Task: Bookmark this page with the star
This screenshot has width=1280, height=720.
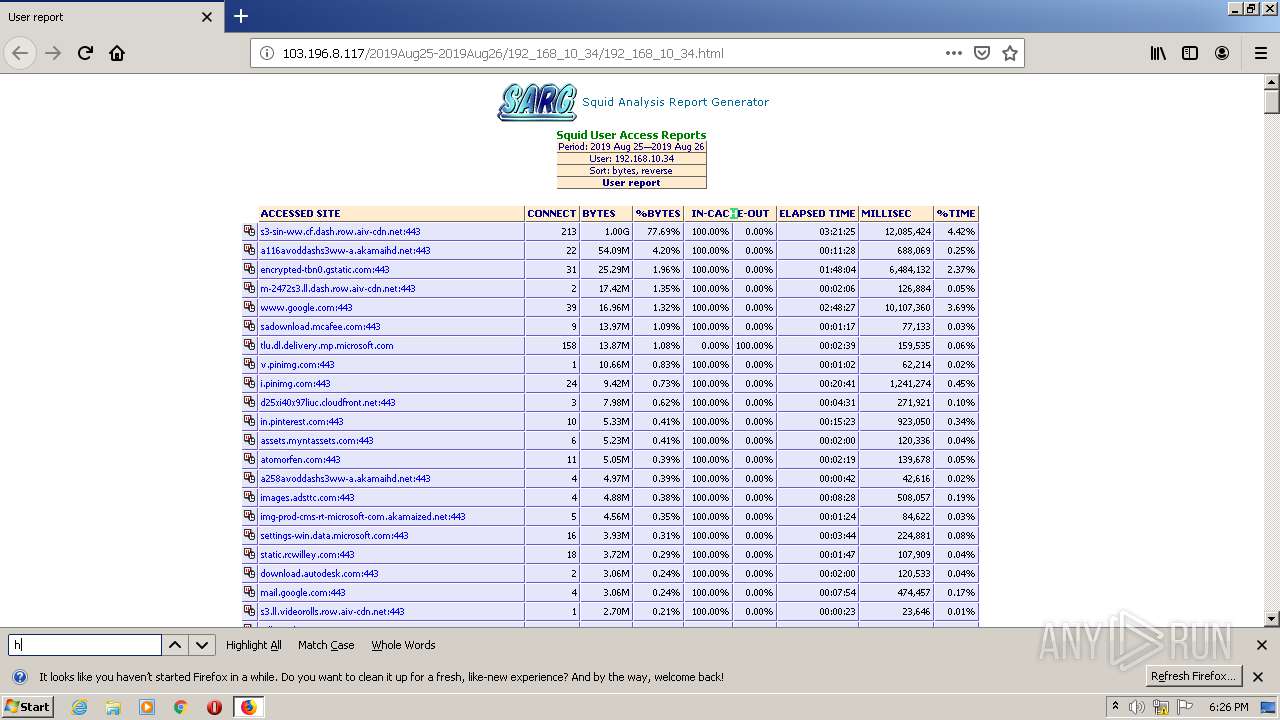Action: [1010, 53]
